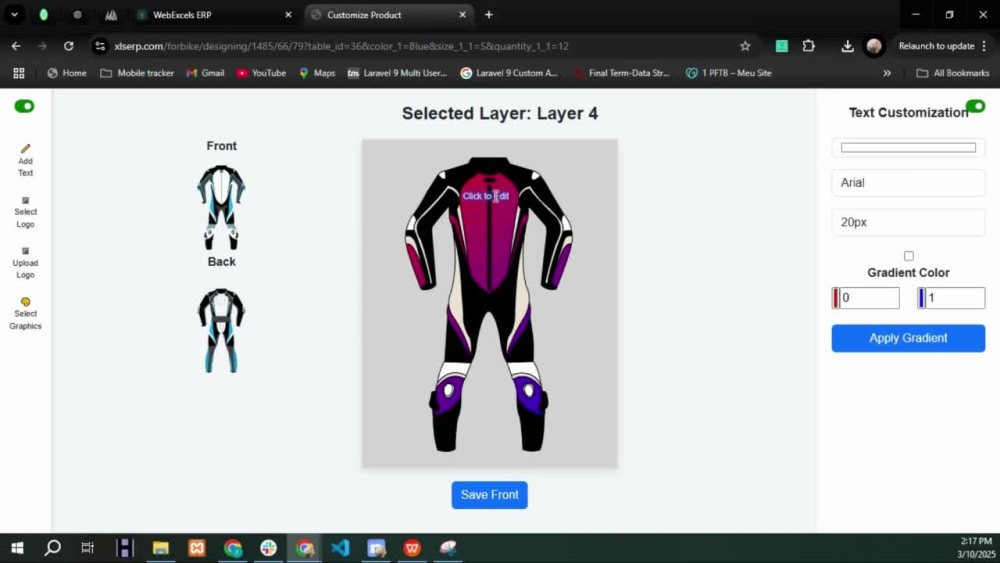1000x563 pixels.
Task: Open the tab search dropdown arrow
Action: point(14,15)
